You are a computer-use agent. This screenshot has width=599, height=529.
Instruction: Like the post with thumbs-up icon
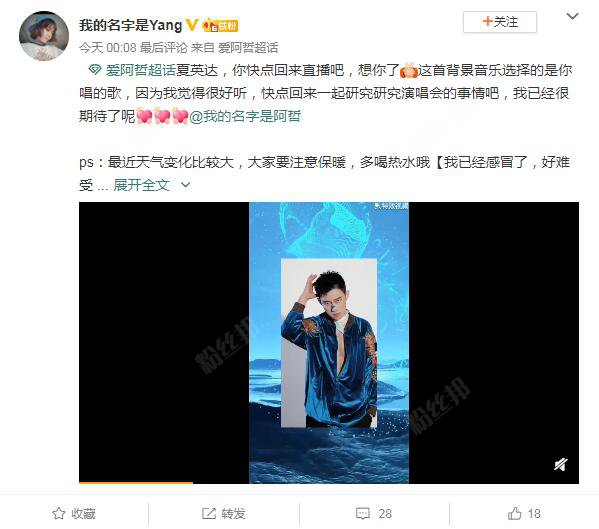(515, 513)
